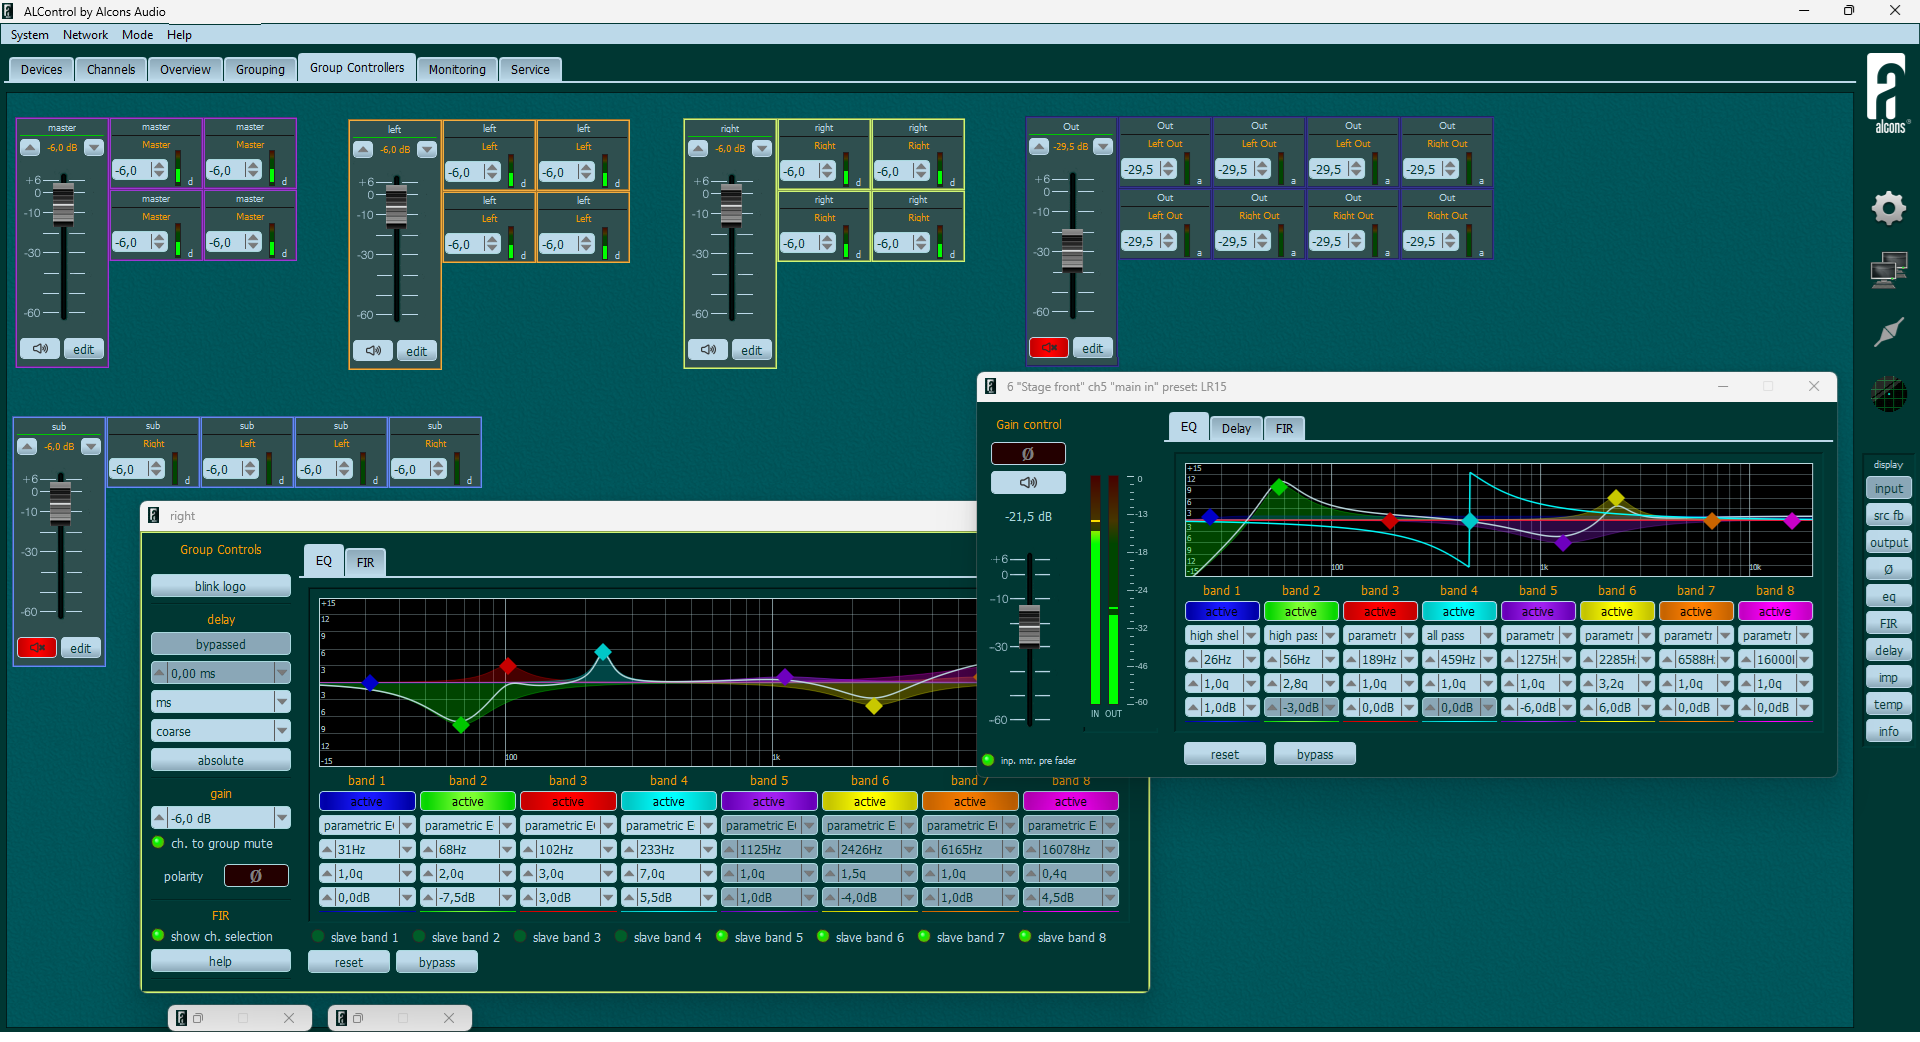Click the network computers icon in sidebar
This screenshot has height=1042, width=1920.
click(1888, 271)
